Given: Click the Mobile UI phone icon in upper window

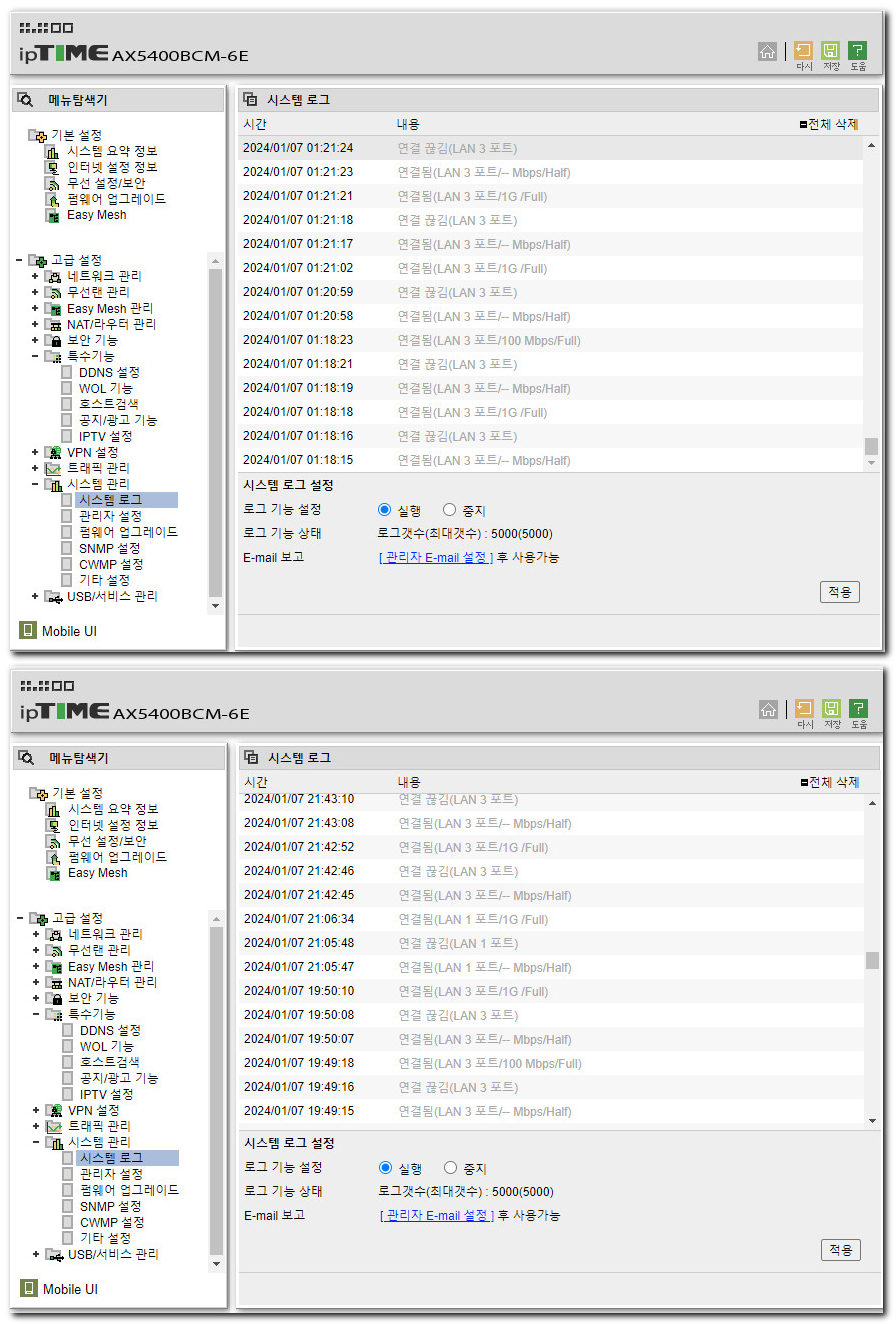Looking at the screenshot, I should [x=28, y=631].
